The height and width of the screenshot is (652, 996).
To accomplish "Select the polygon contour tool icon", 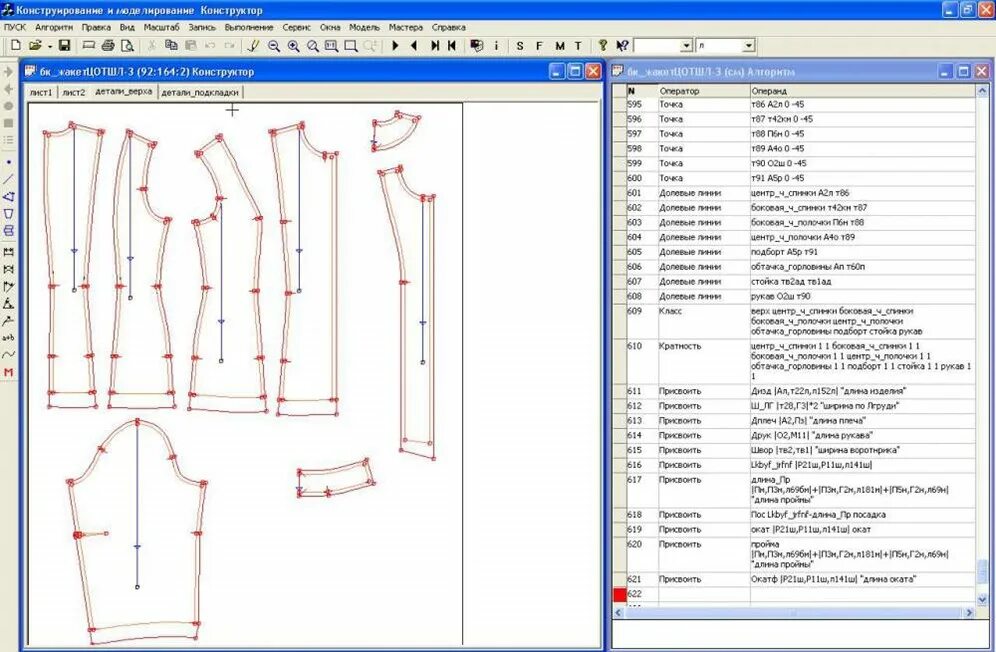I will click(9, 197).
